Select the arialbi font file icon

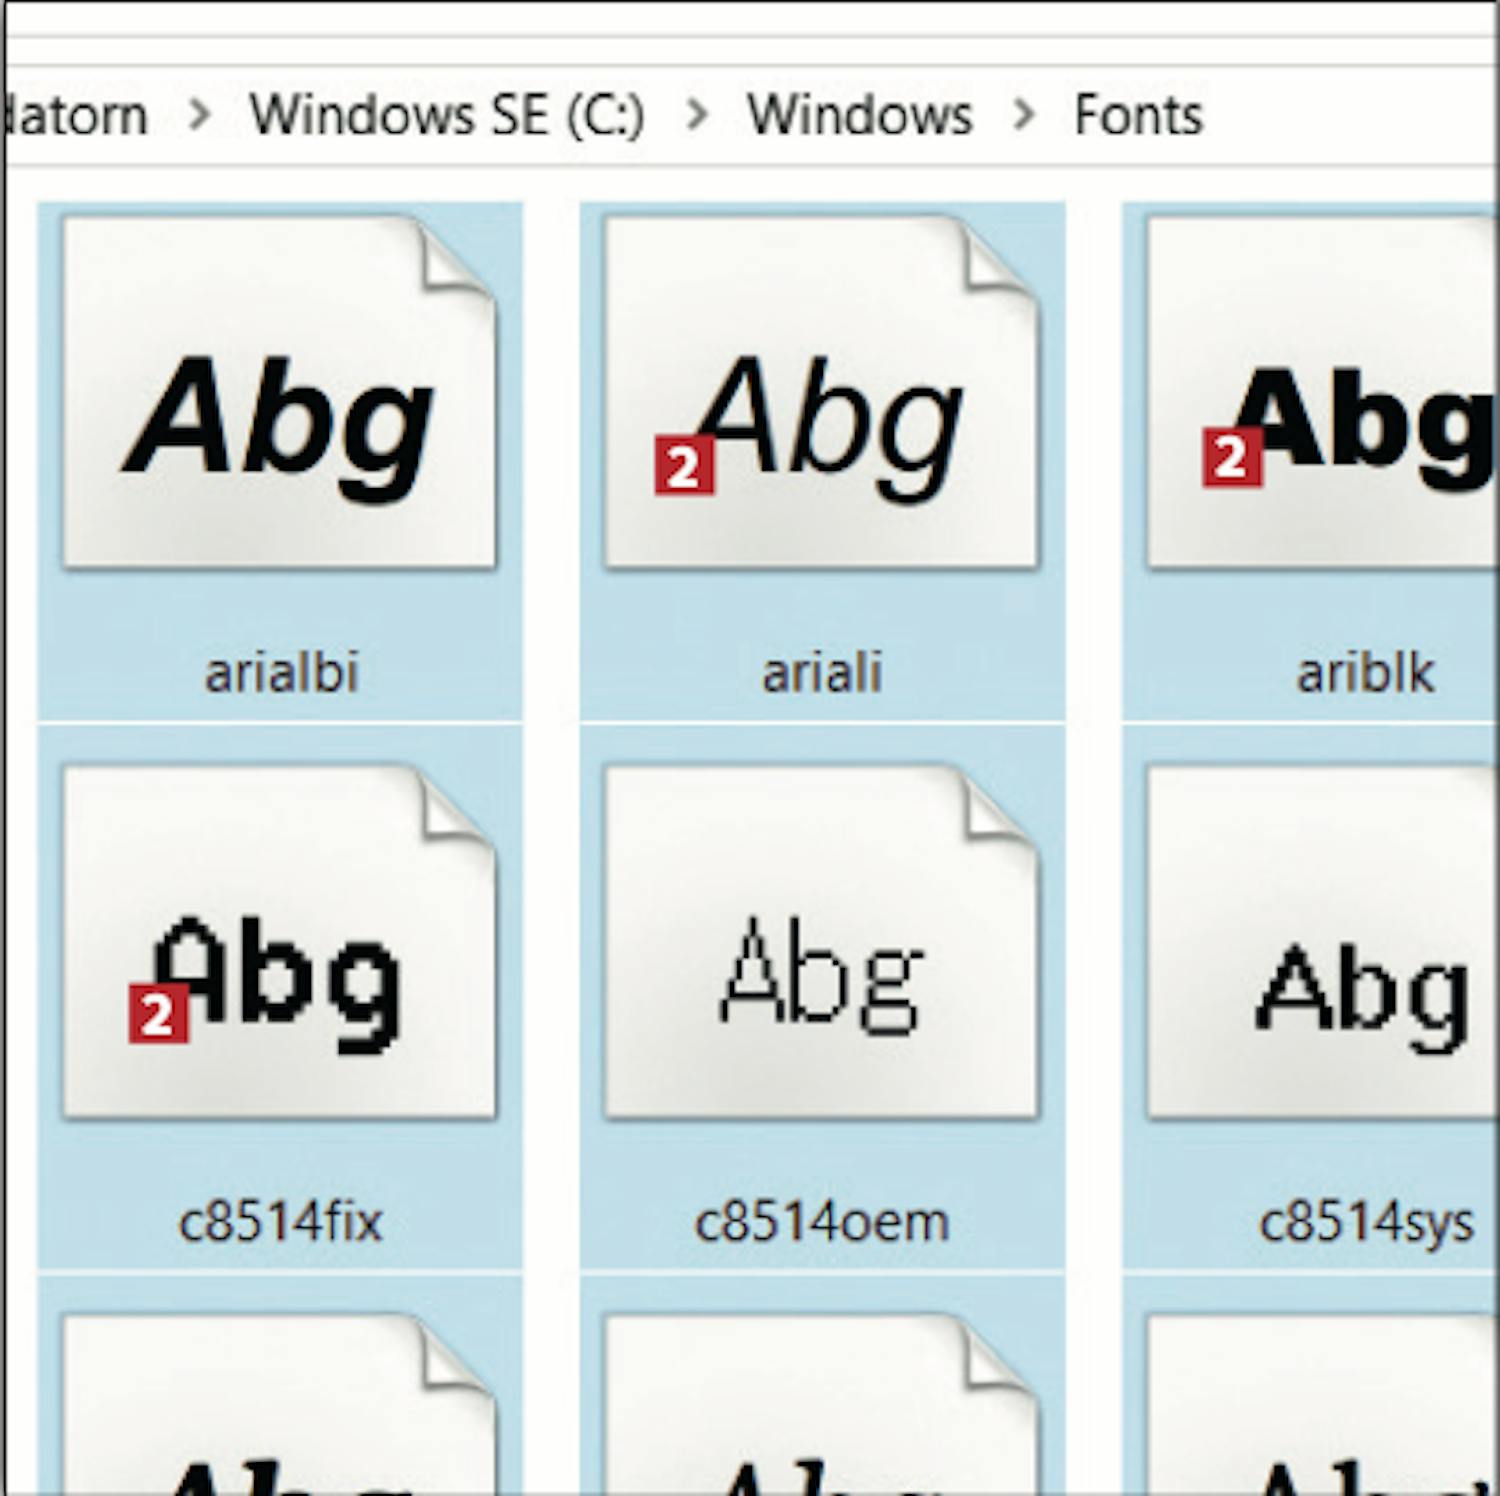pyautogui.click(x=279, y=393)
